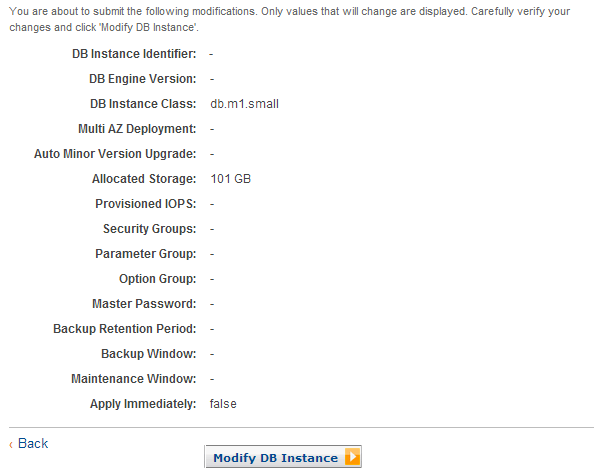Click the Backup Retention Period label

click(x=125, y=329)
